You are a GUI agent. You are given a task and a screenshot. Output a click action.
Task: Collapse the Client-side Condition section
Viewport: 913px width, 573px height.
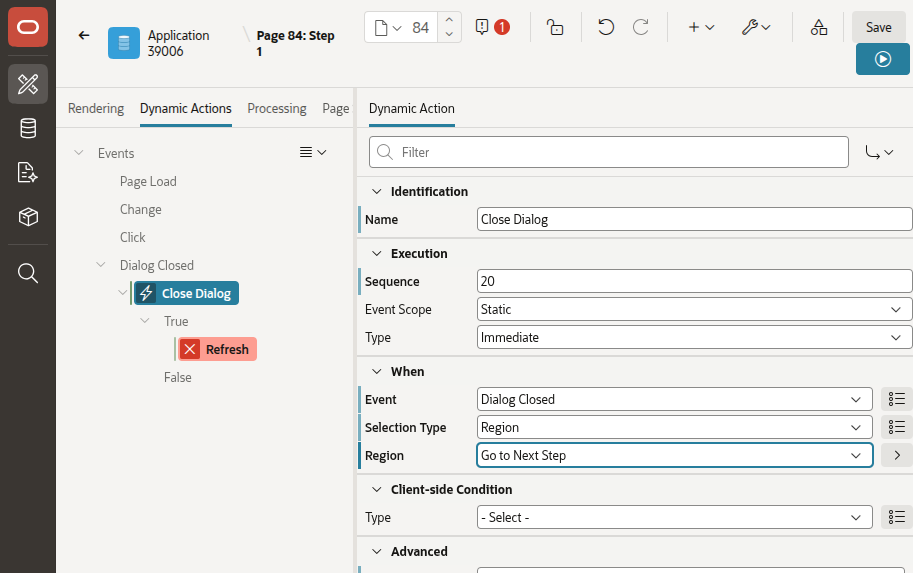(x=377, y=490)
